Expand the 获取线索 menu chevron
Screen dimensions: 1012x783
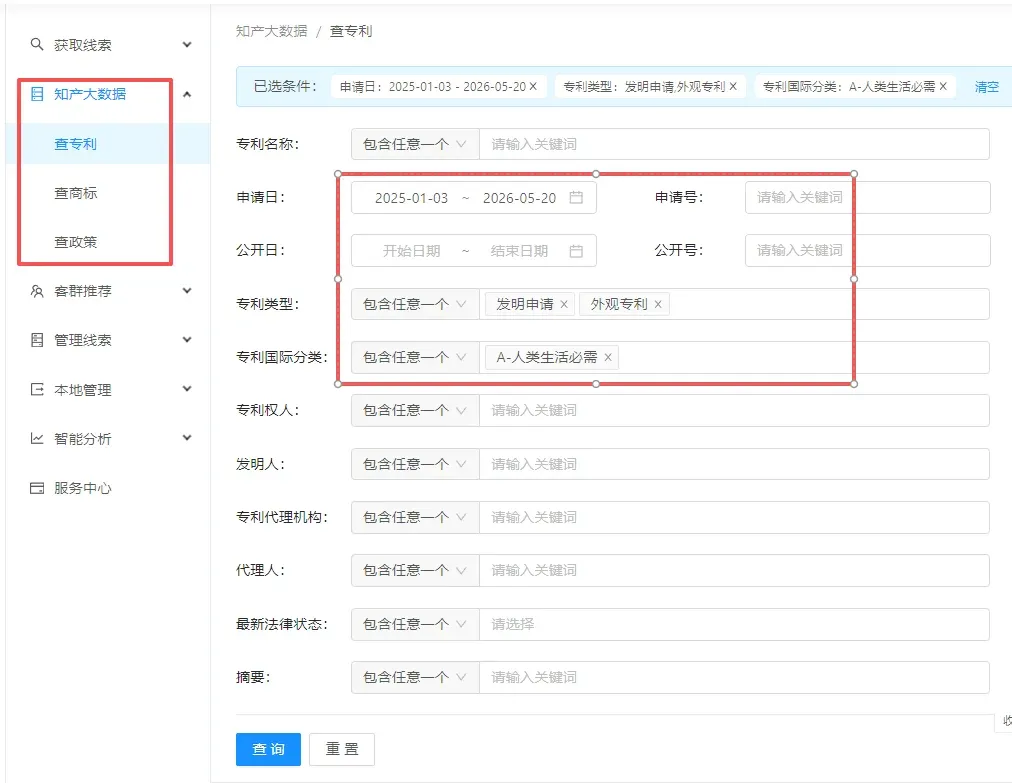187,45
